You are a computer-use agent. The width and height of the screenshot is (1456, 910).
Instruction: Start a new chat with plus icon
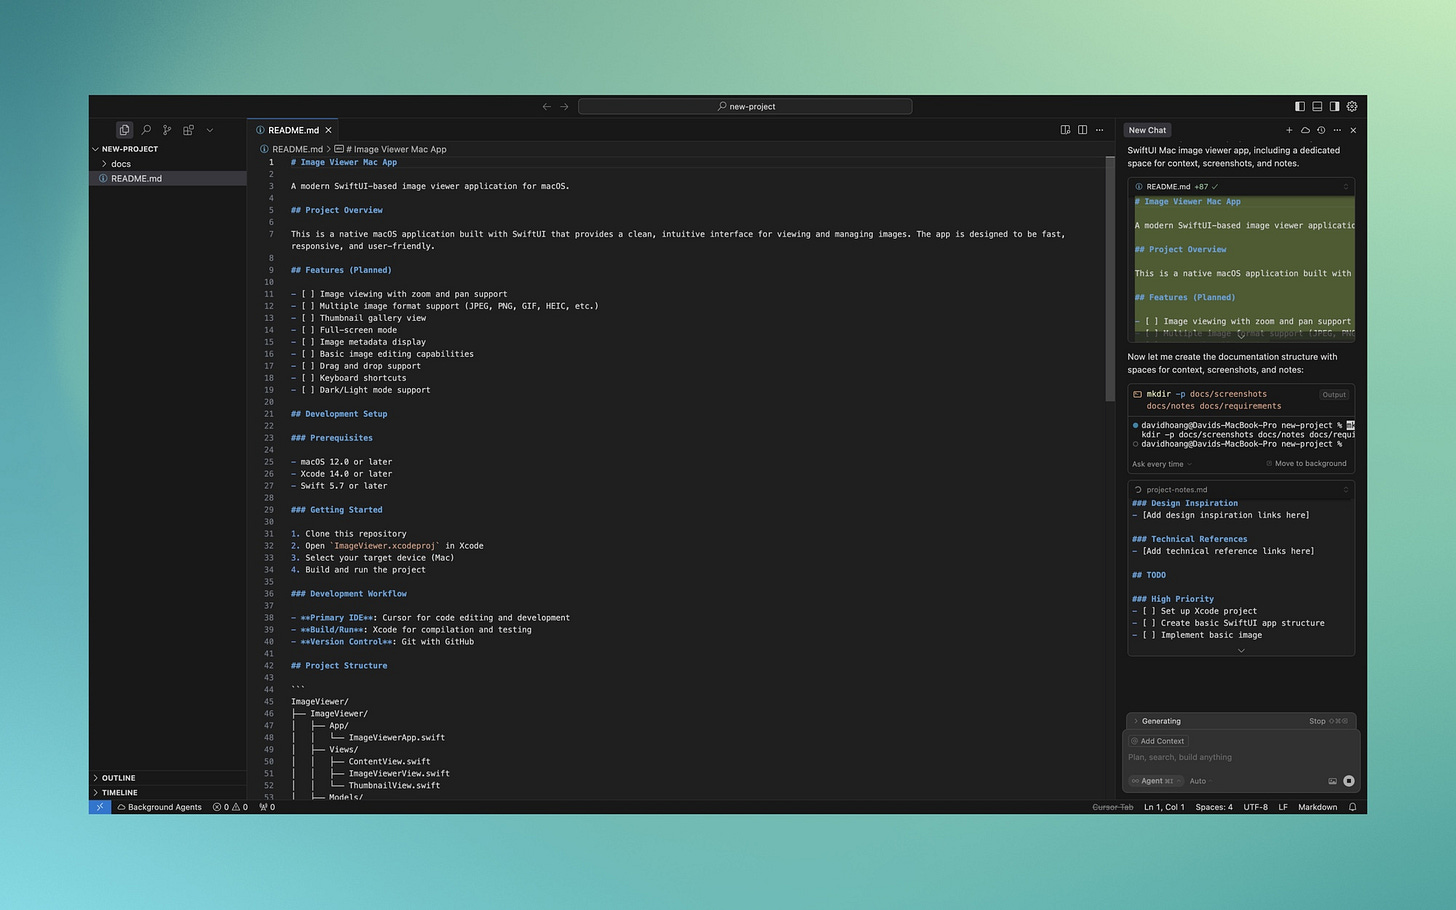(x=1289, y=130)
